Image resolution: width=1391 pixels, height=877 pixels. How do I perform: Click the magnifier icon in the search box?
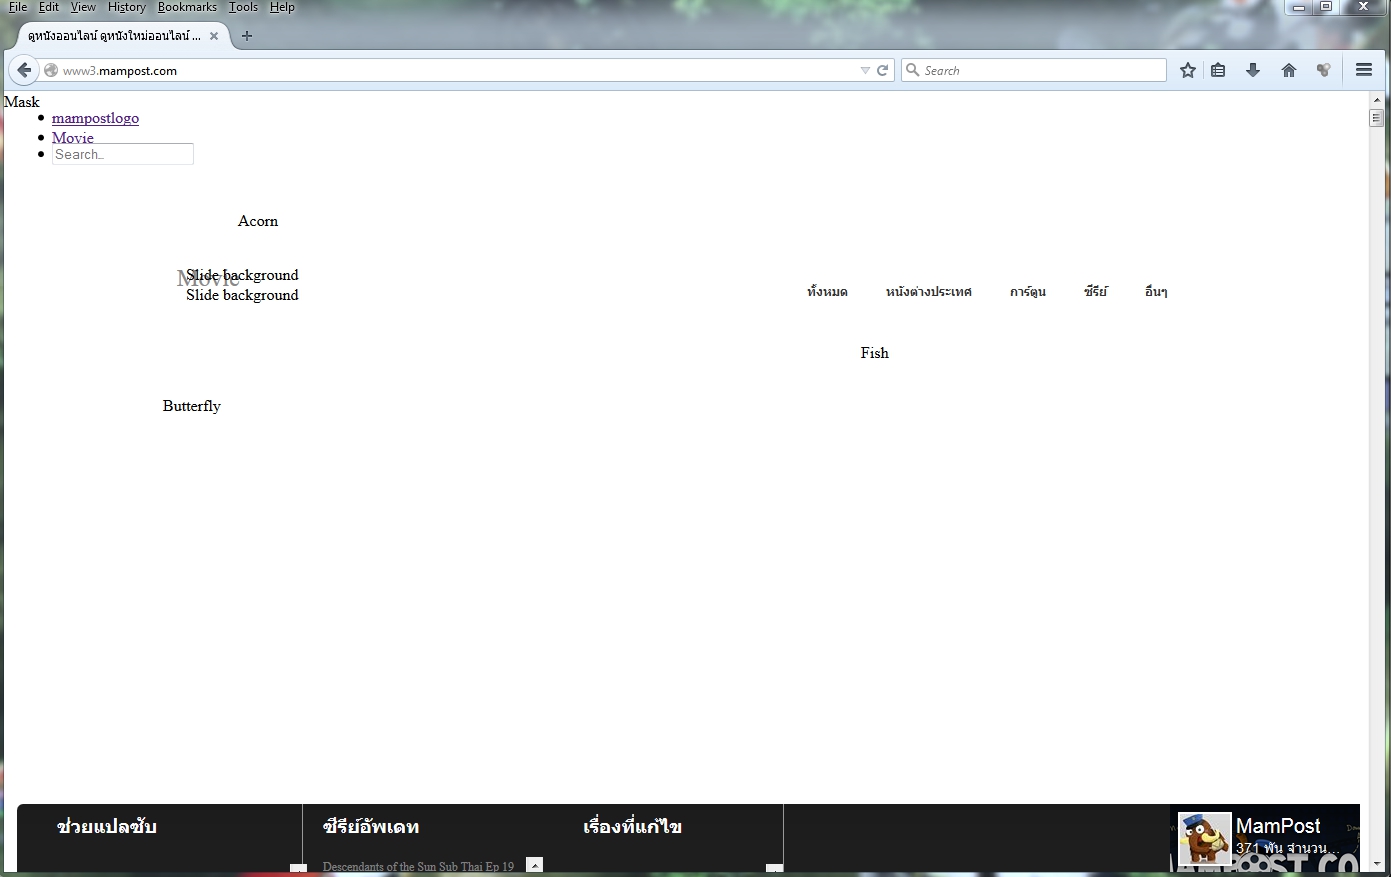tap(912, 70)
